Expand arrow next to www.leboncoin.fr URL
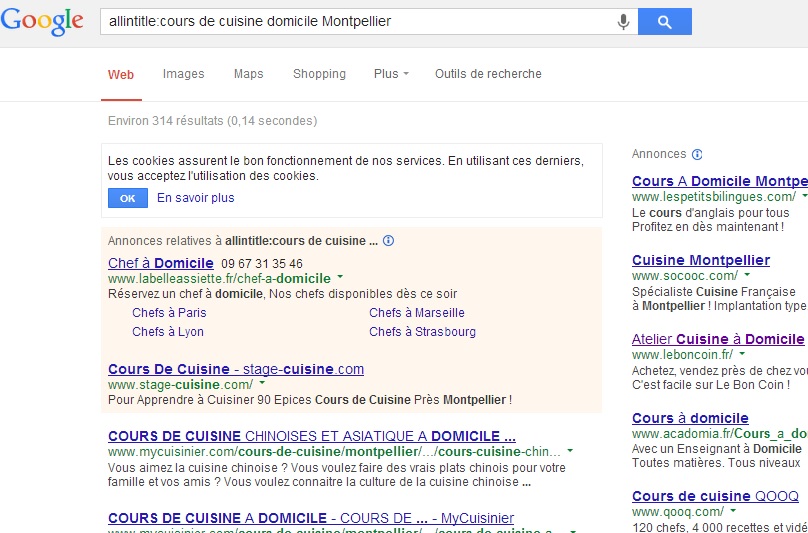The height and width of the screenshot is (533, 808). [x=742, y=354]
